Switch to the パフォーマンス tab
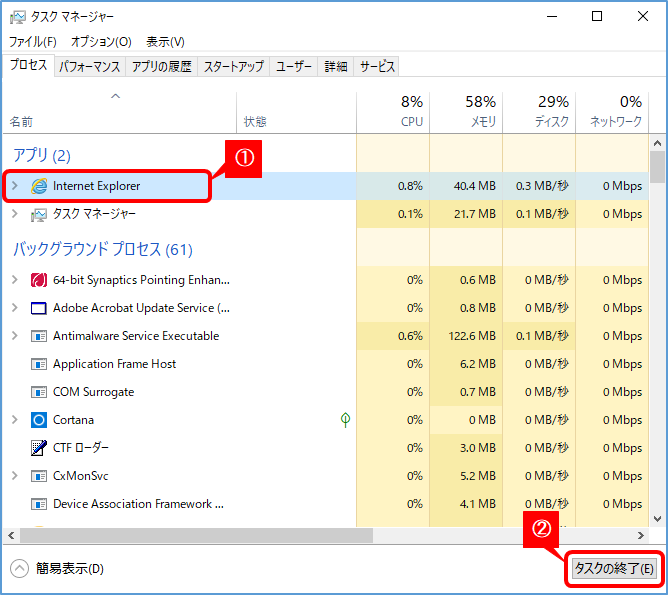This screenshot has width=668, height=595. pos(89,67)
